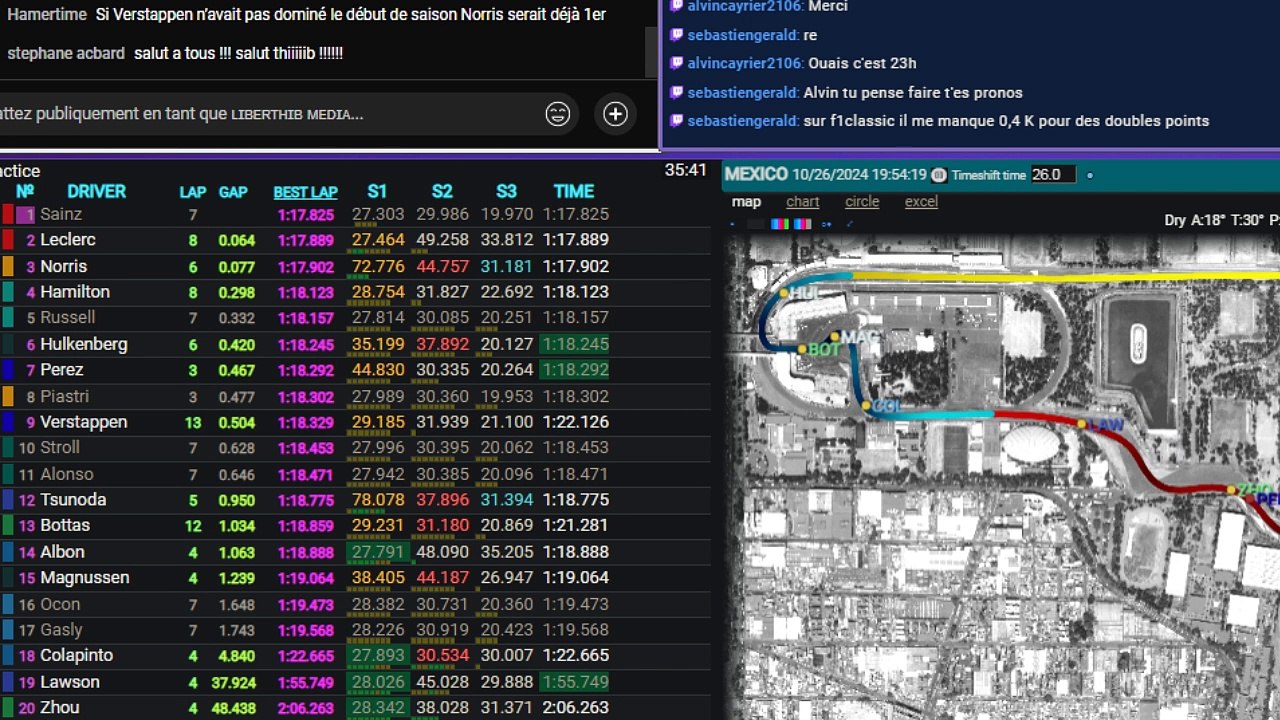Click the expand arrows icon under the circle tab
1280x720 pixels.
point(850,224)
